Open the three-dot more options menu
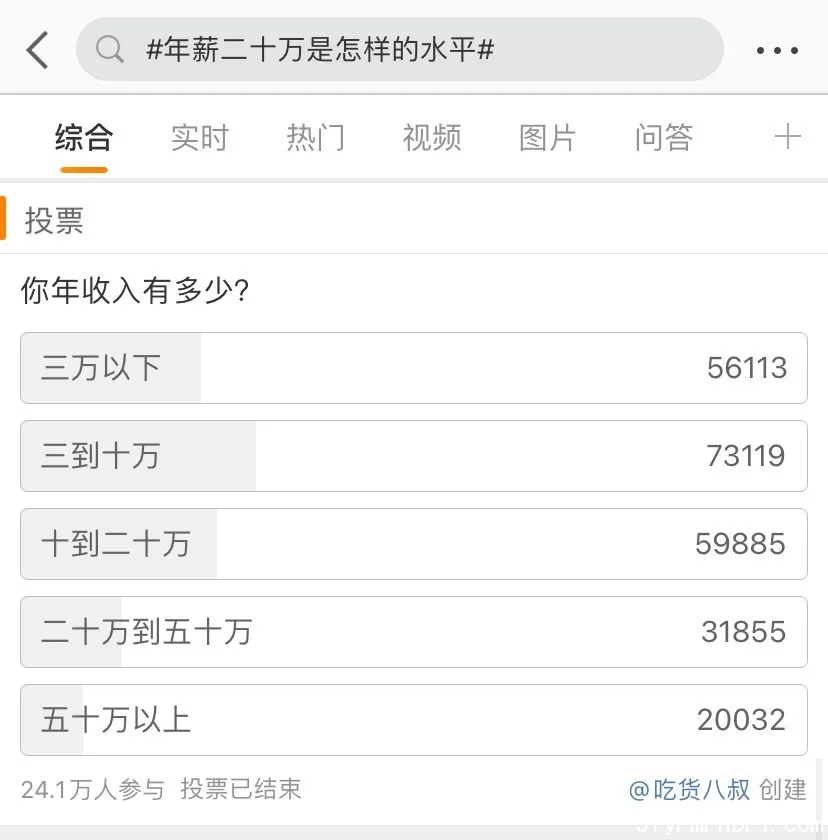This screenshot has width=828, height=840. (777, 50)
